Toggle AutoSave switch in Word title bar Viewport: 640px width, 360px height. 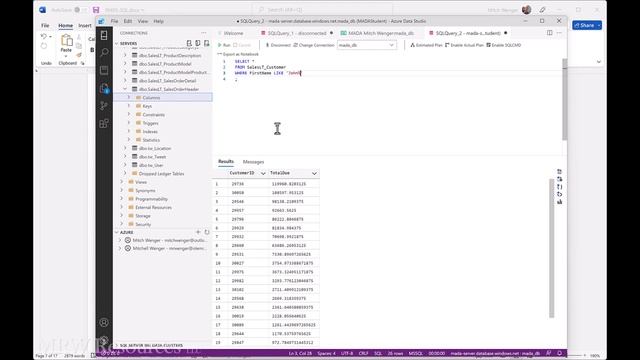(x=80, y=10)
